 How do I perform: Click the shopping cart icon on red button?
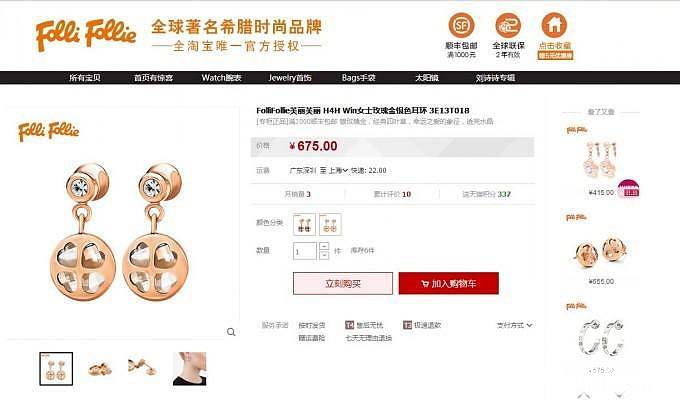[425, 284]
